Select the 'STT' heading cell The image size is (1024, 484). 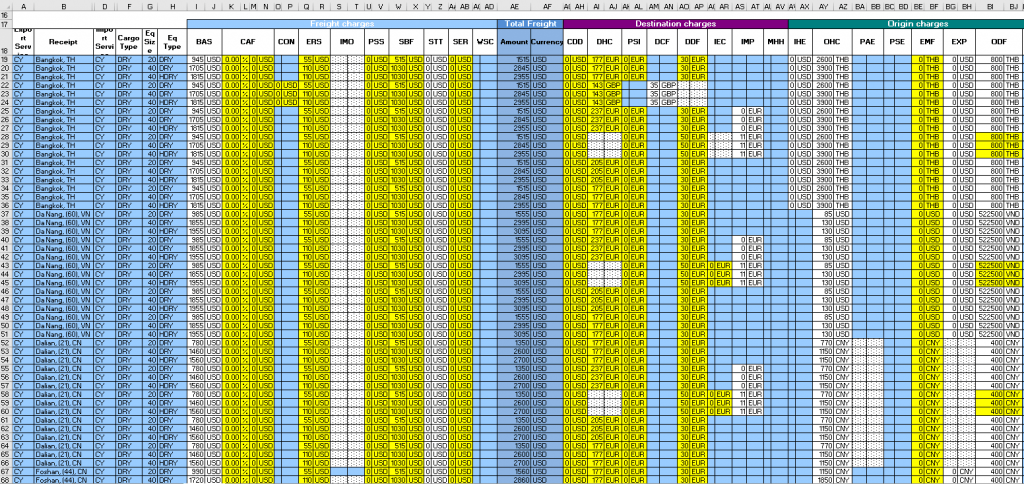point(436,42)
